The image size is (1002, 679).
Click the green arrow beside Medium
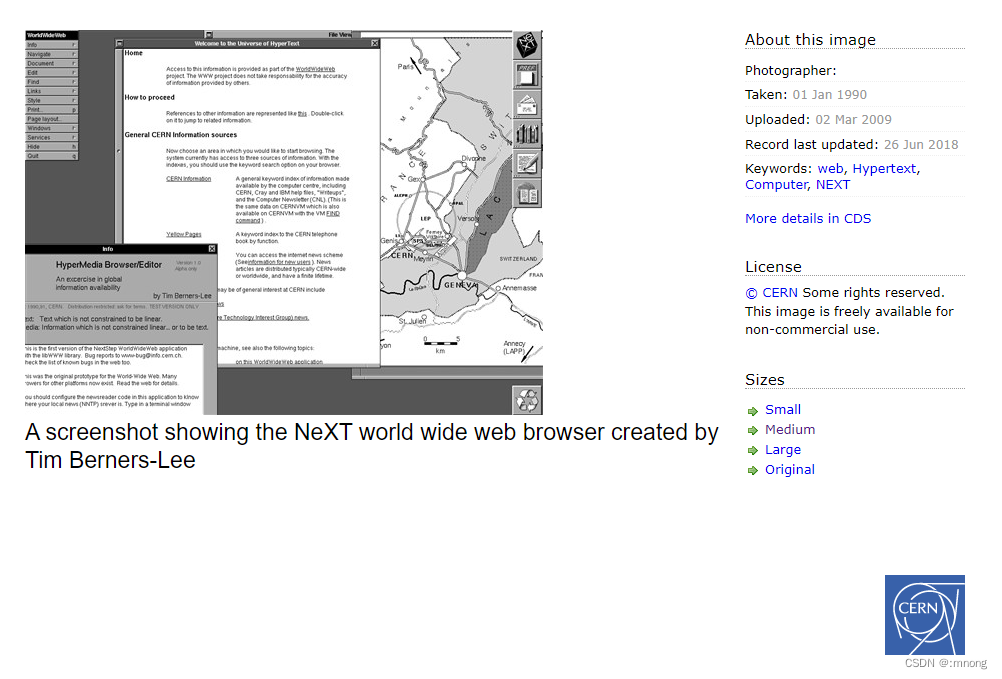[753, 431]
